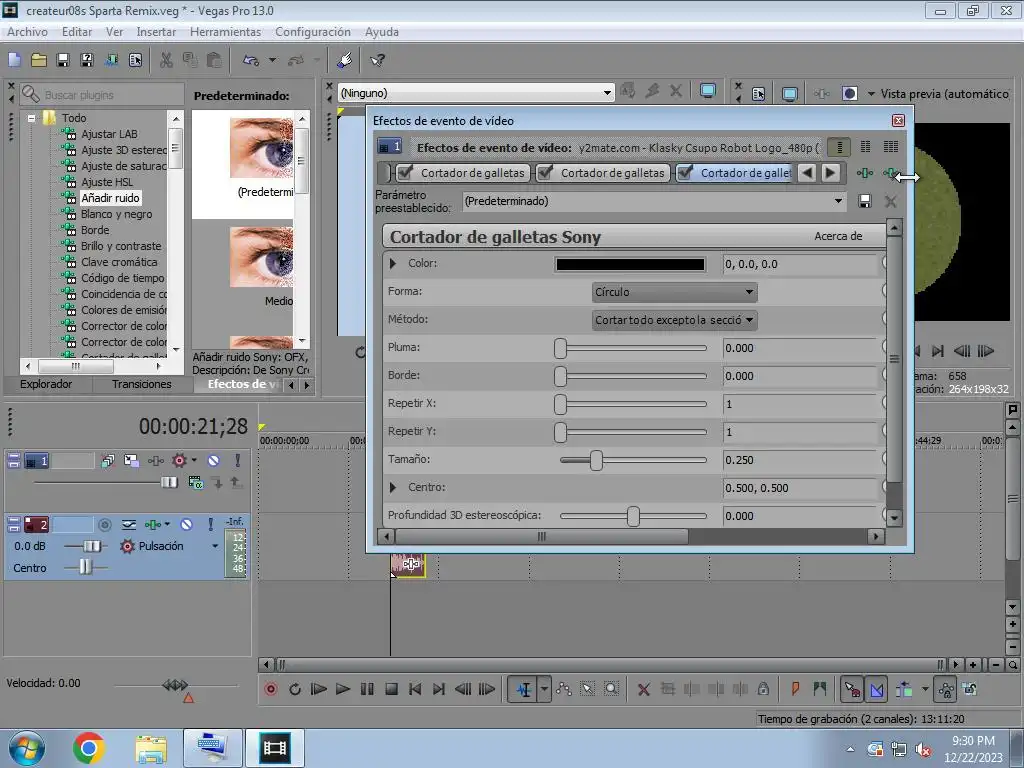Open the project properties icon in the toolbar

135,60
